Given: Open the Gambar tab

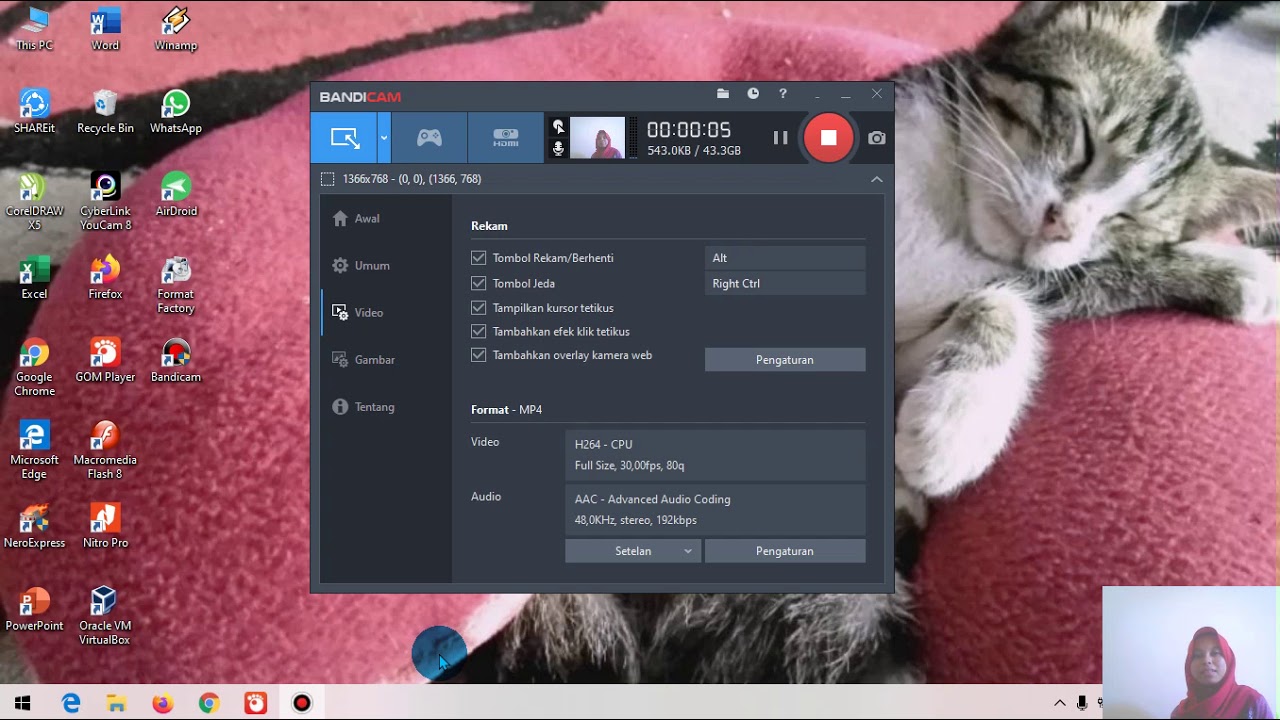Looking at the screenshot, I should tap(386, 360).
